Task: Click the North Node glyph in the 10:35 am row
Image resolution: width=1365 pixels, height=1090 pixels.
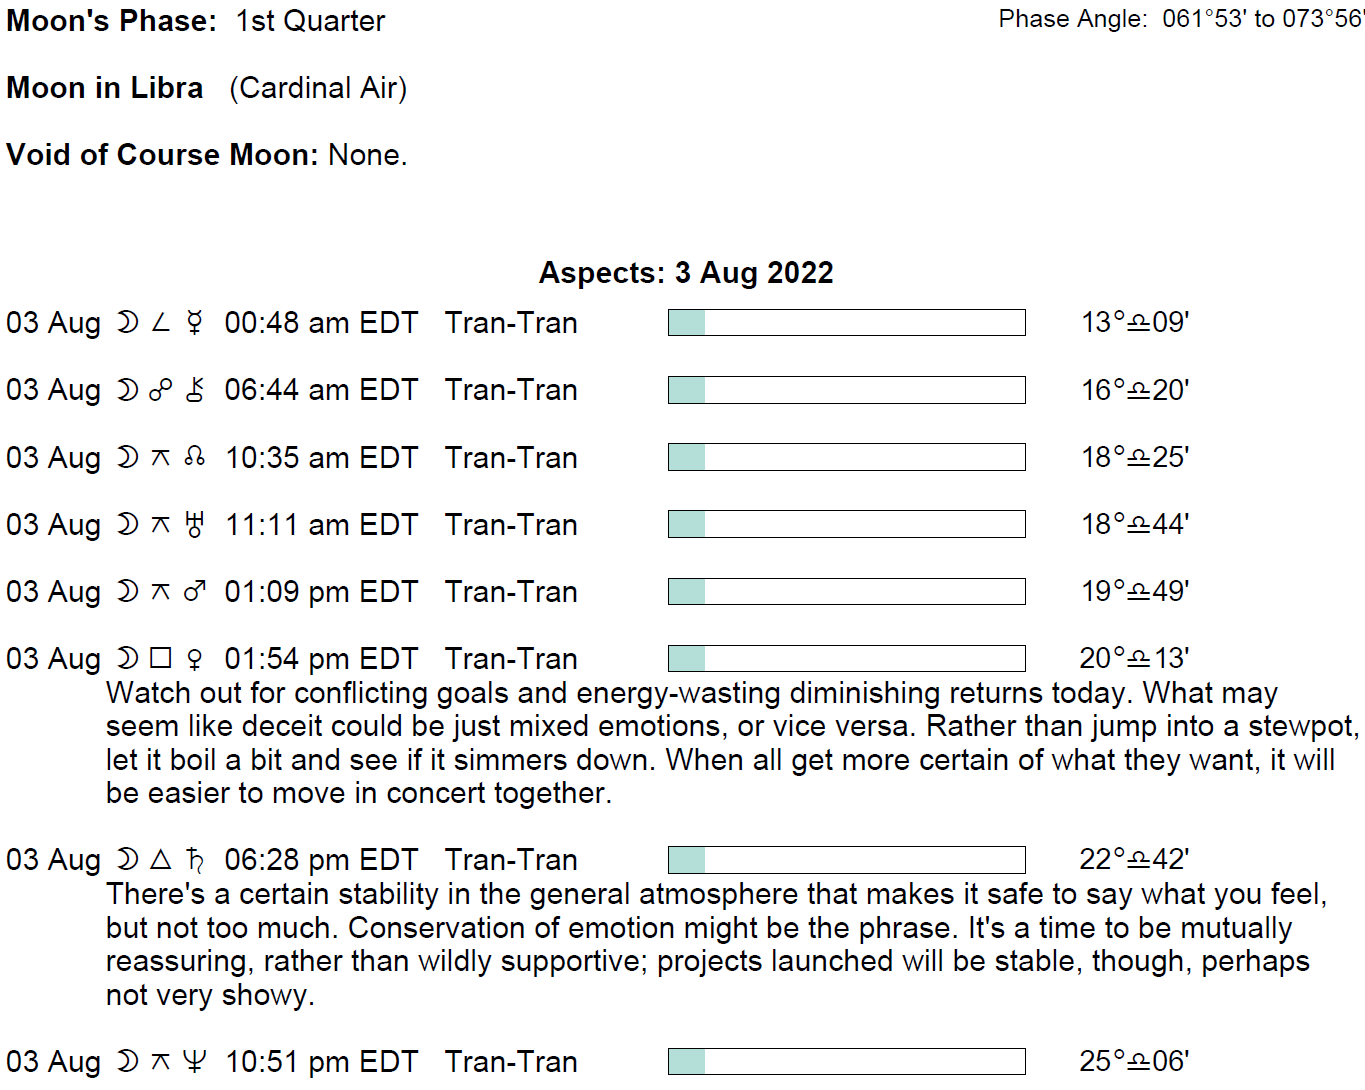Action: tap(195, 457)
